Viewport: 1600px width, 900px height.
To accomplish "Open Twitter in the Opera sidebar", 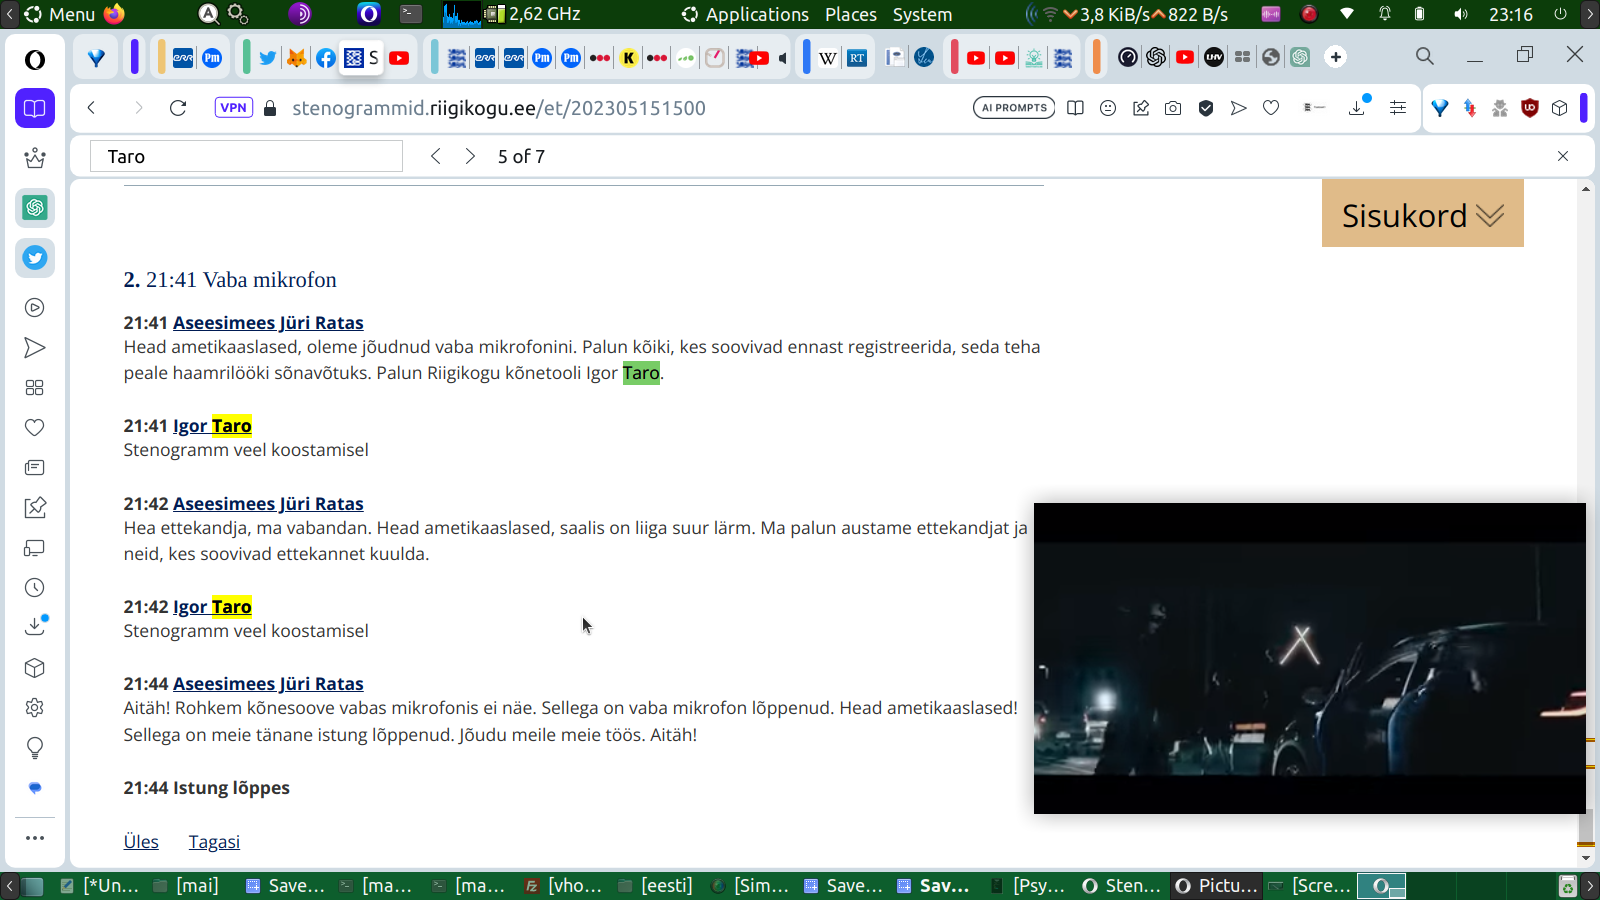I will click(35, 258).
